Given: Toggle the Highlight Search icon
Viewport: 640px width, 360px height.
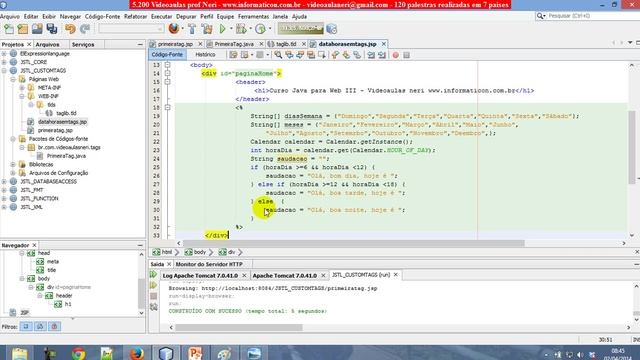Looking at the screenshot, I should coord(311,55).
